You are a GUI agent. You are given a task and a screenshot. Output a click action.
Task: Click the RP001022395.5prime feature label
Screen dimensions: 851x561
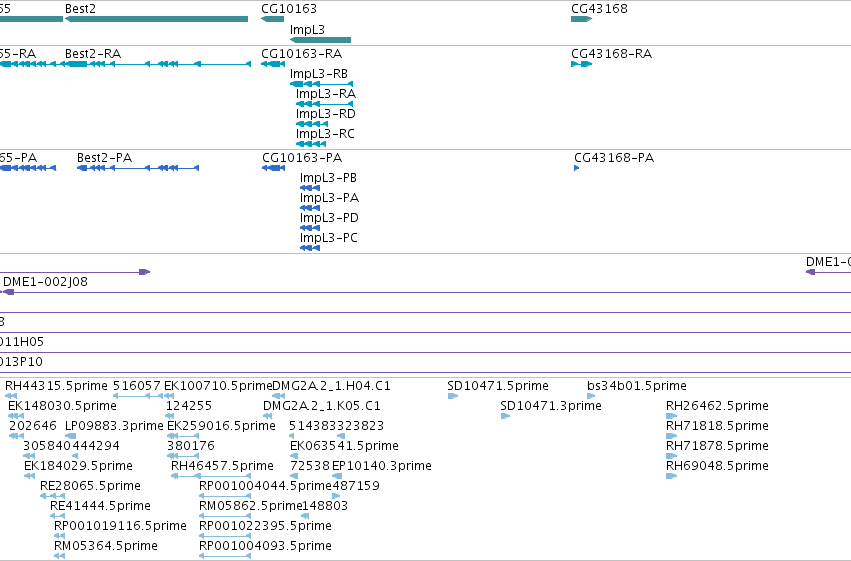[x=265, y=526]
